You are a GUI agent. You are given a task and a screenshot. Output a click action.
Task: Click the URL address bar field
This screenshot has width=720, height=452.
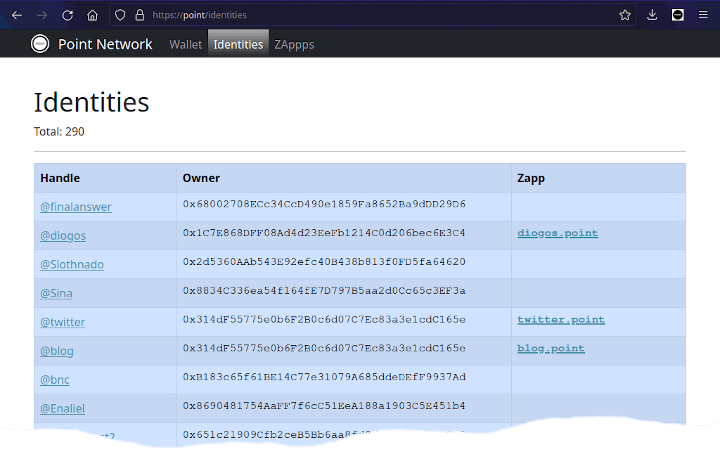click(x=380, y=15)
